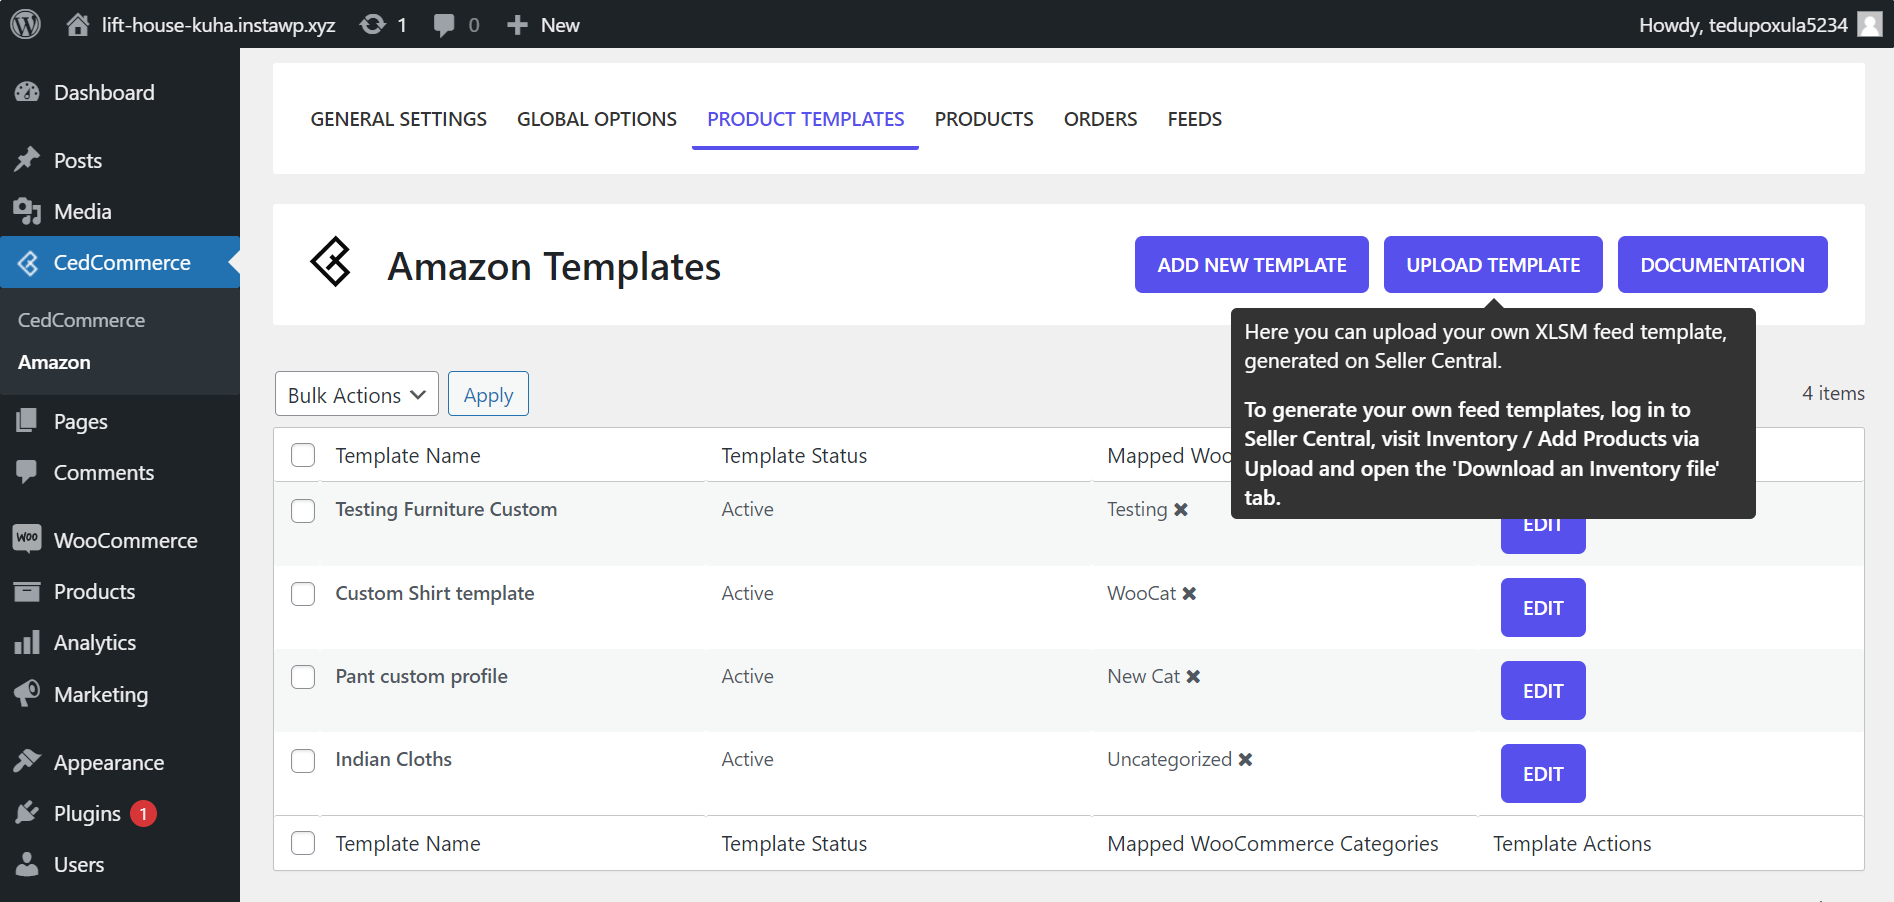
Task: Click Upload Template button
Action: (1493, 265)
